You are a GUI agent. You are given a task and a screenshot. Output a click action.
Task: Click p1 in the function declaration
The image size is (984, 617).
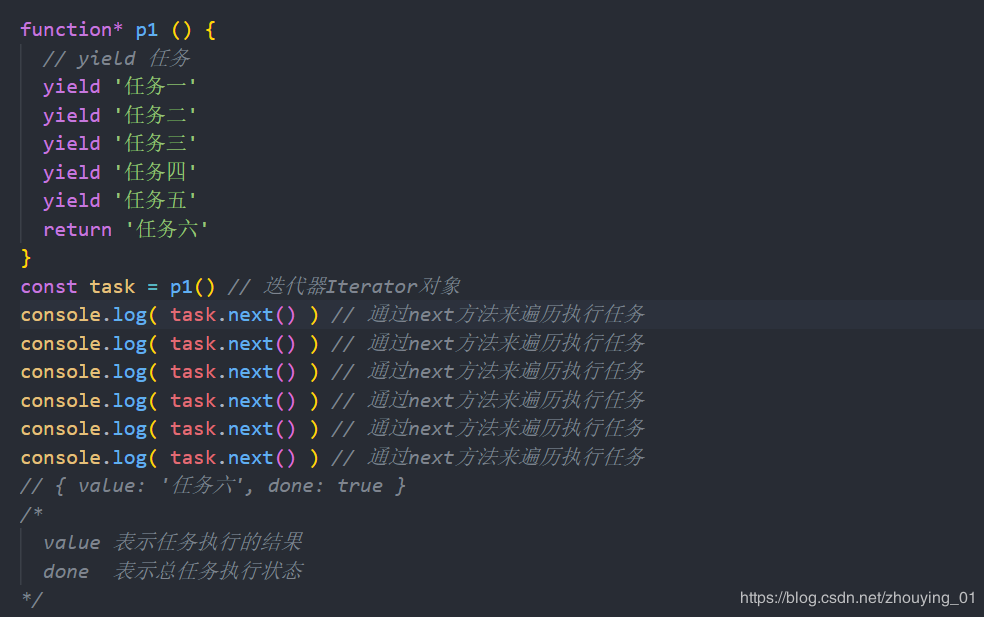(x=146, y=30)
